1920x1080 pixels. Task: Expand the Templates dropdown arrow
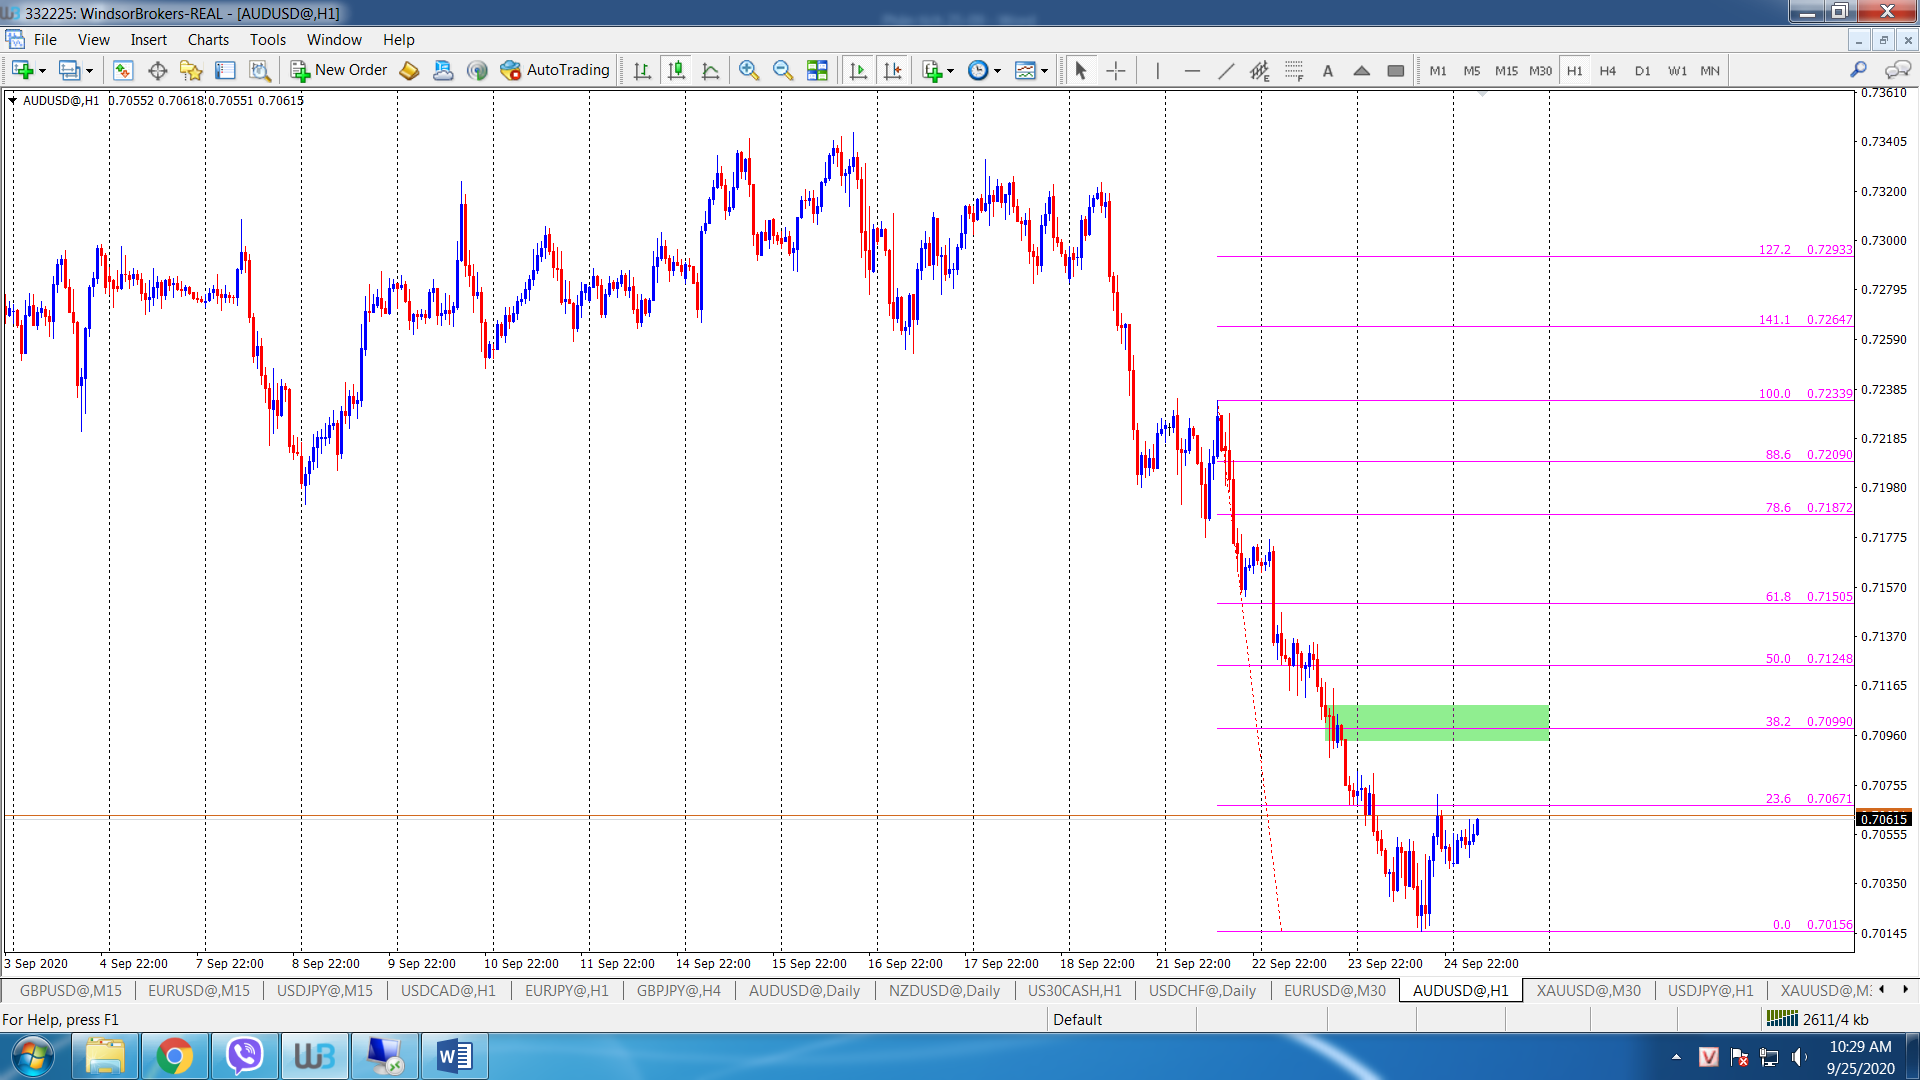coord(1044,71)
